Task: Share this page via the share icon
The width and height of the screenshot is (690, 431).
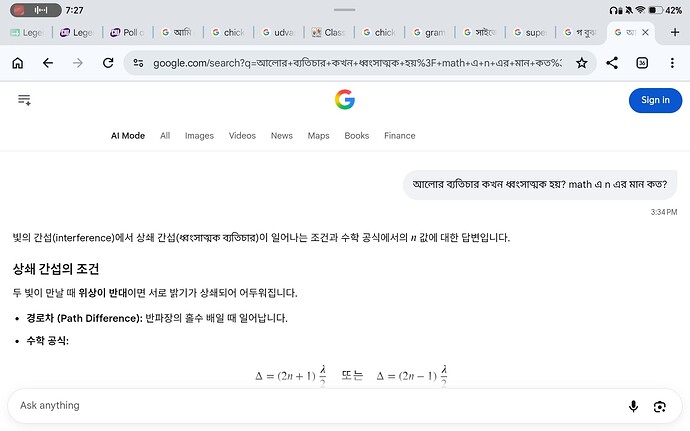Action: [x=612, y=63]
